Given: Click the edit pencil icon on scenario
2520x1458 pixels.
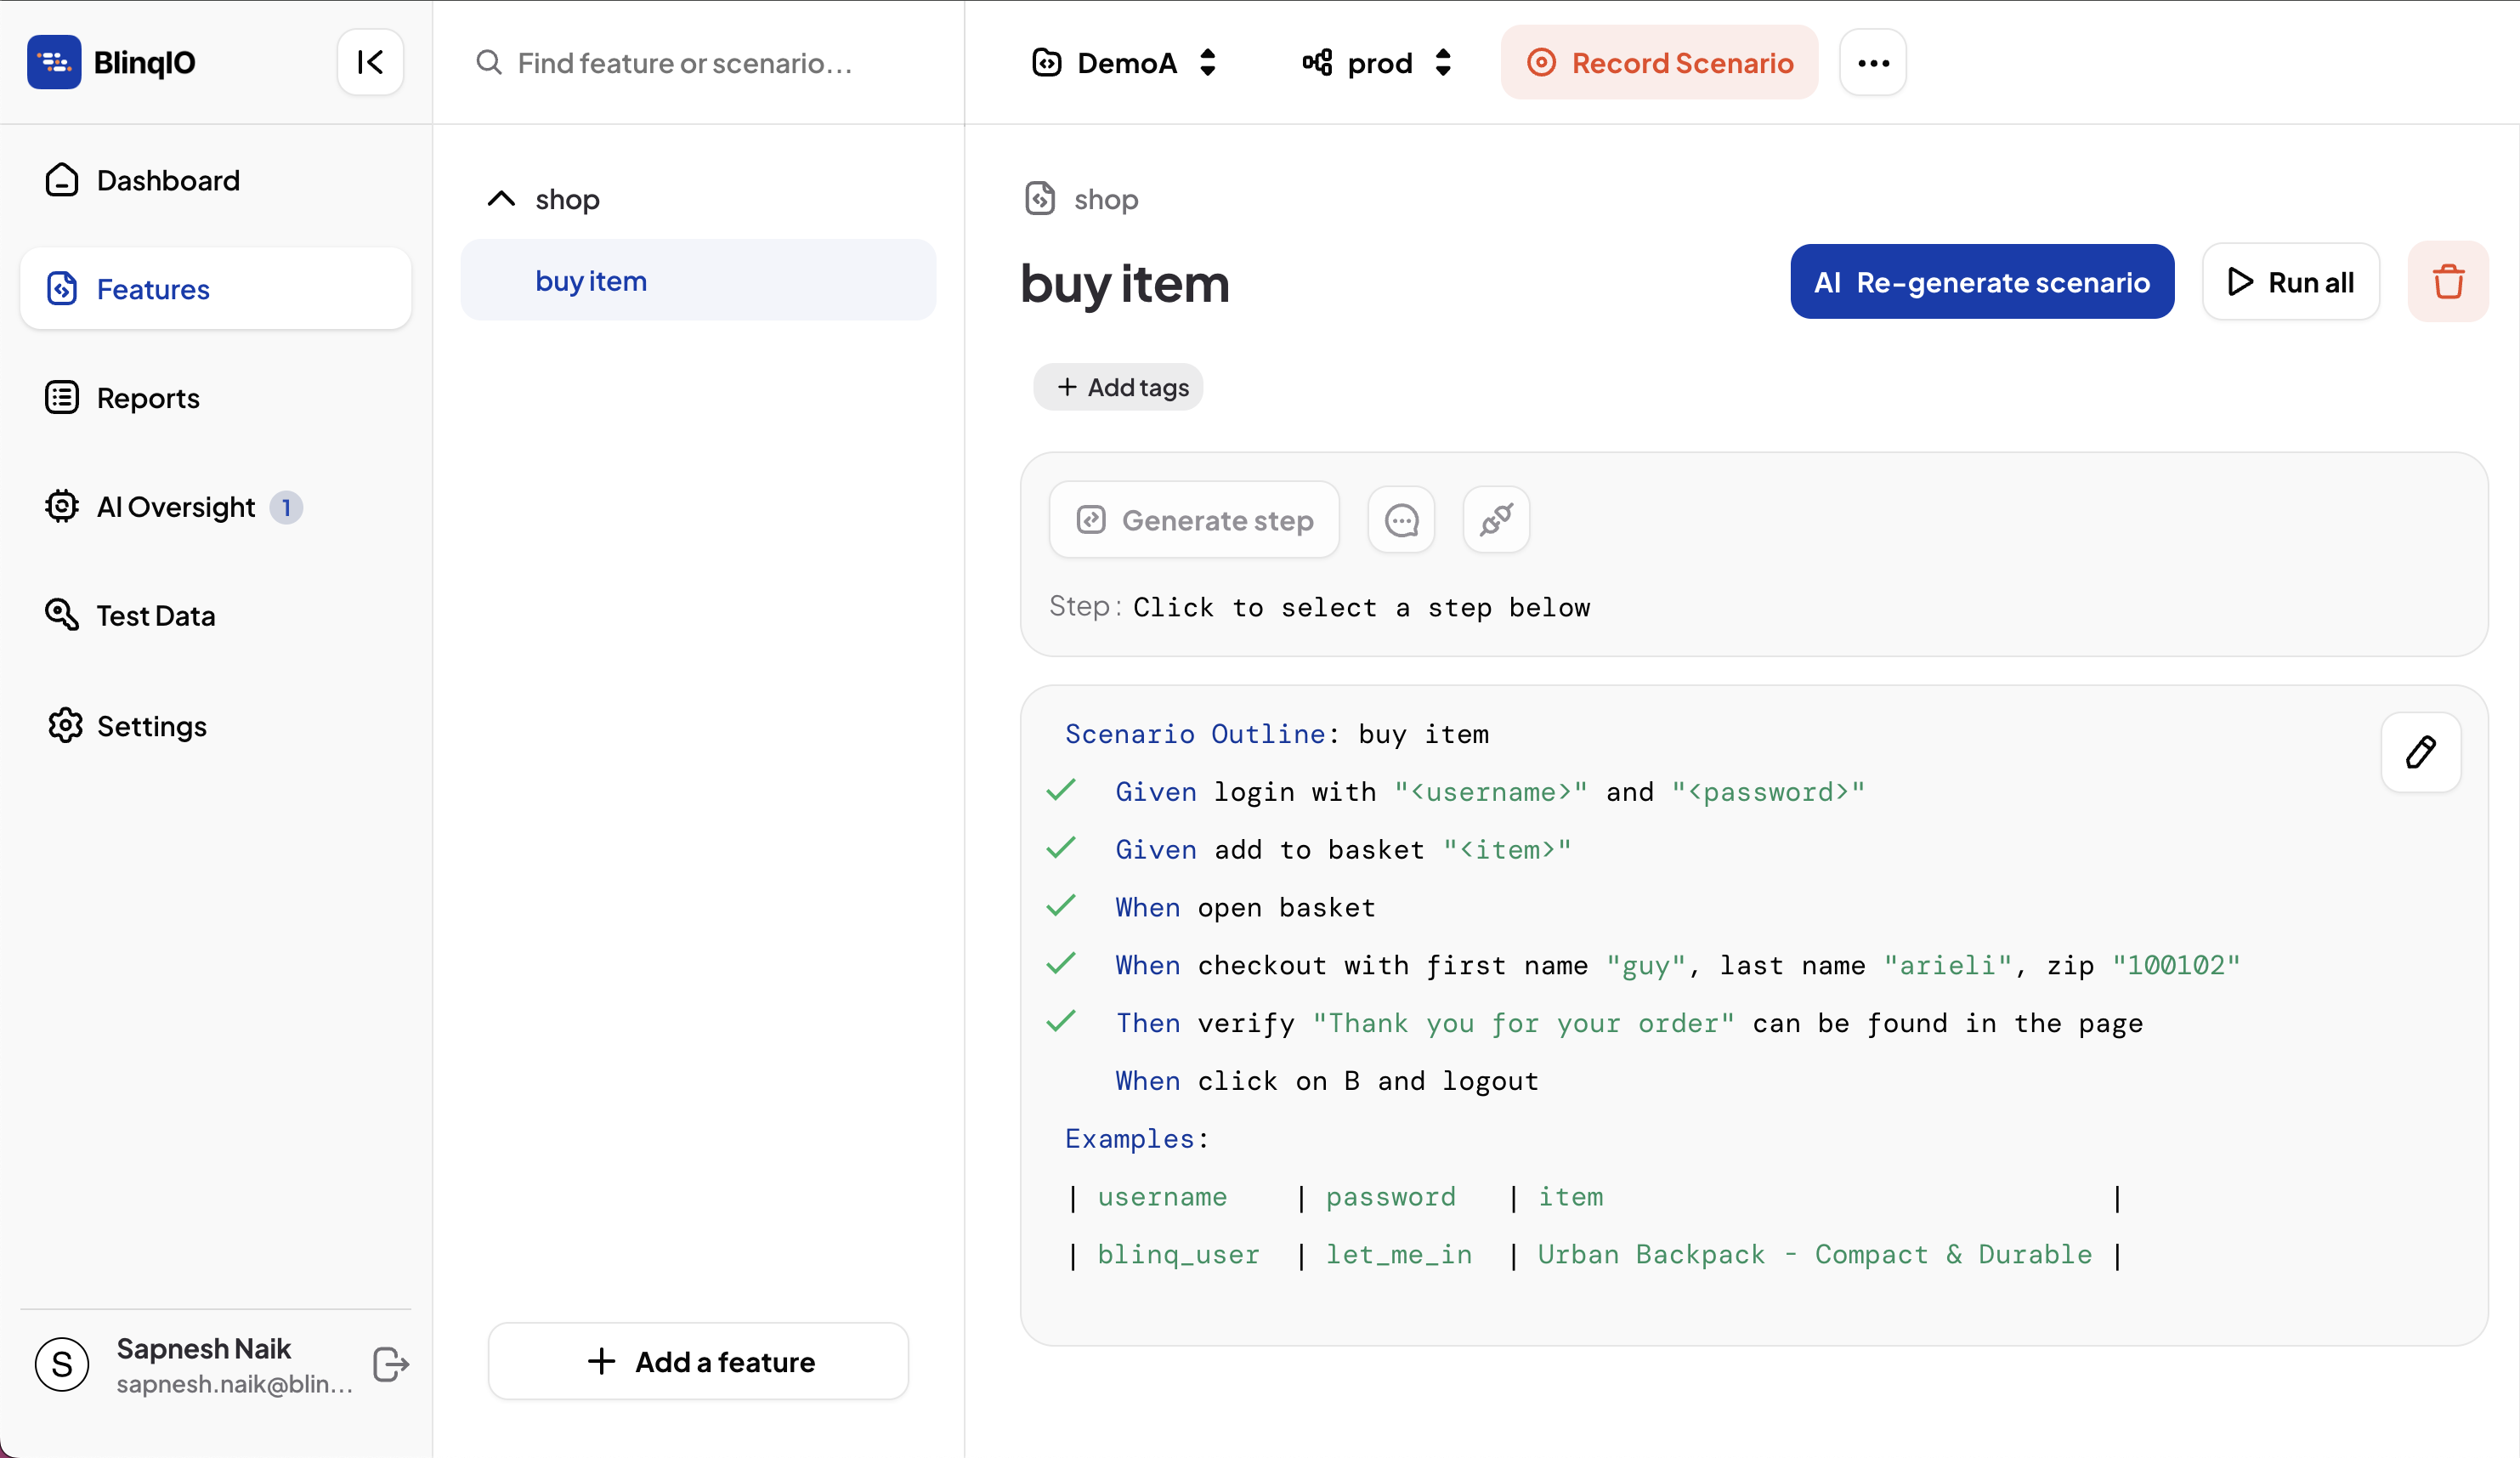Looking at the screenshot, I should click(2421, 750).
